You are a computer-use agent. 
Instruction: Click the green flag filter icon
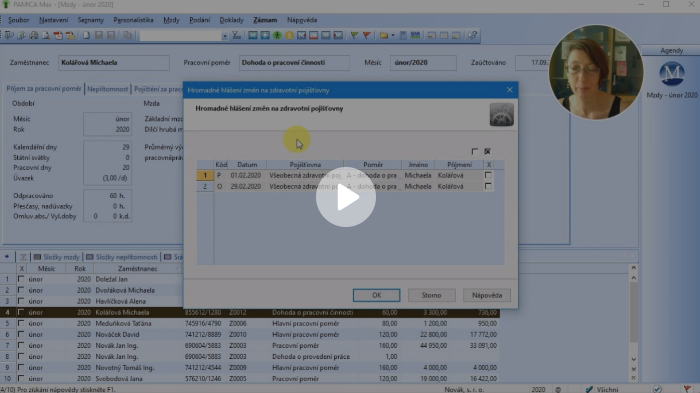click(354, 35)
